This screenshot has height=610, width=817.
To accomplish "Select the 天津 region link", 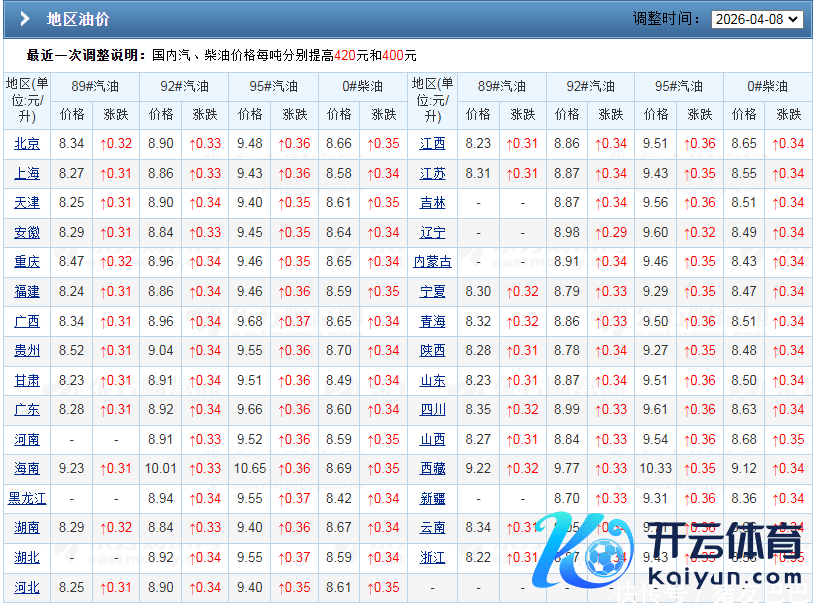I will click(x=27, y=203).
